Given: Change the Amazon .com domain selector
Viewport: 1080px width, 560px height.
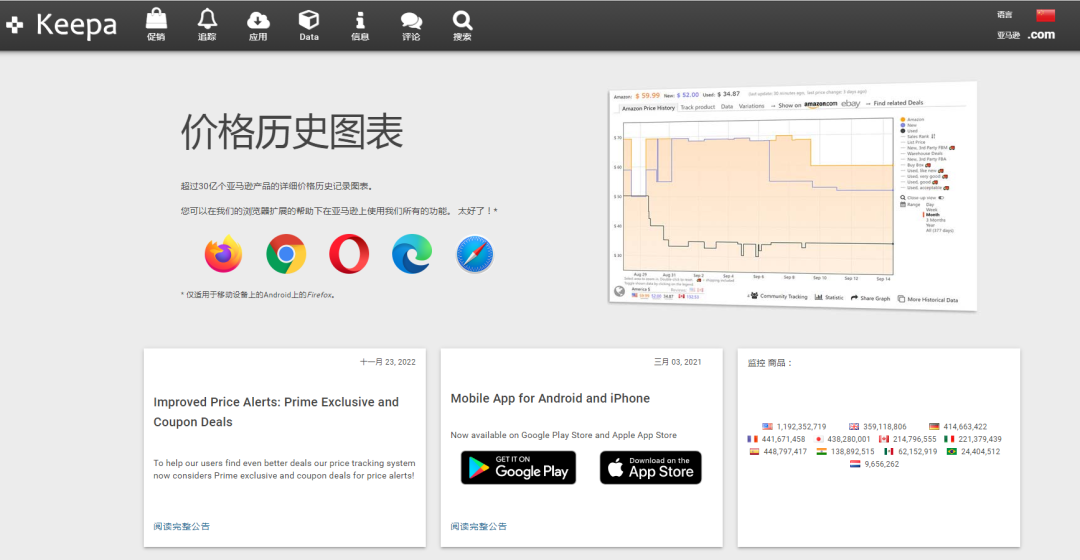Looking at the screenshot, I should click(1041, 34).
